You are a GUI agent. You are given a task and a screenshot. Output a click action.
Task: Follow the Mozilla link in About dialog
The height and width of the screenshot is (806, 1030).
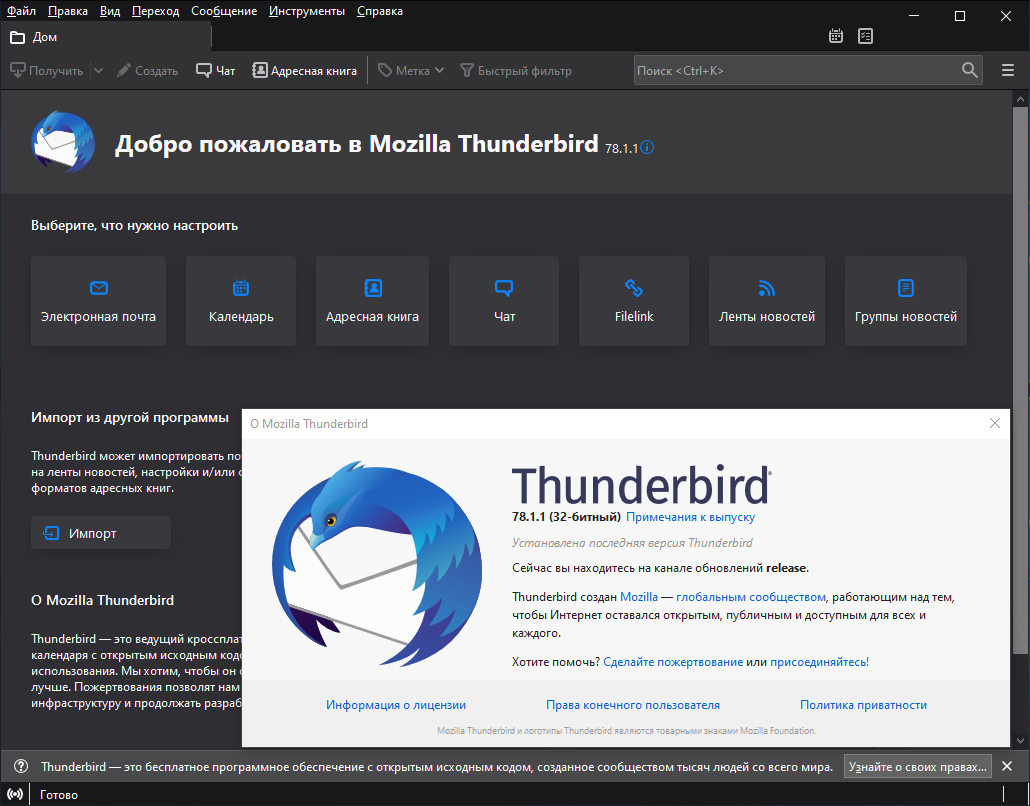pos(639,596)
